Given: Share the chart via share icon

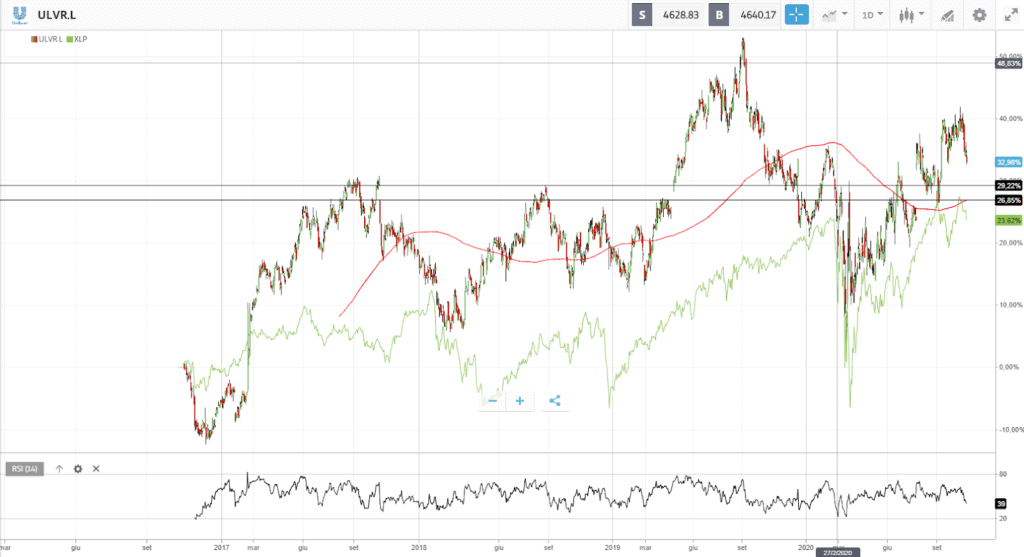Looking at the screenshot, I should tap(554, 401).
